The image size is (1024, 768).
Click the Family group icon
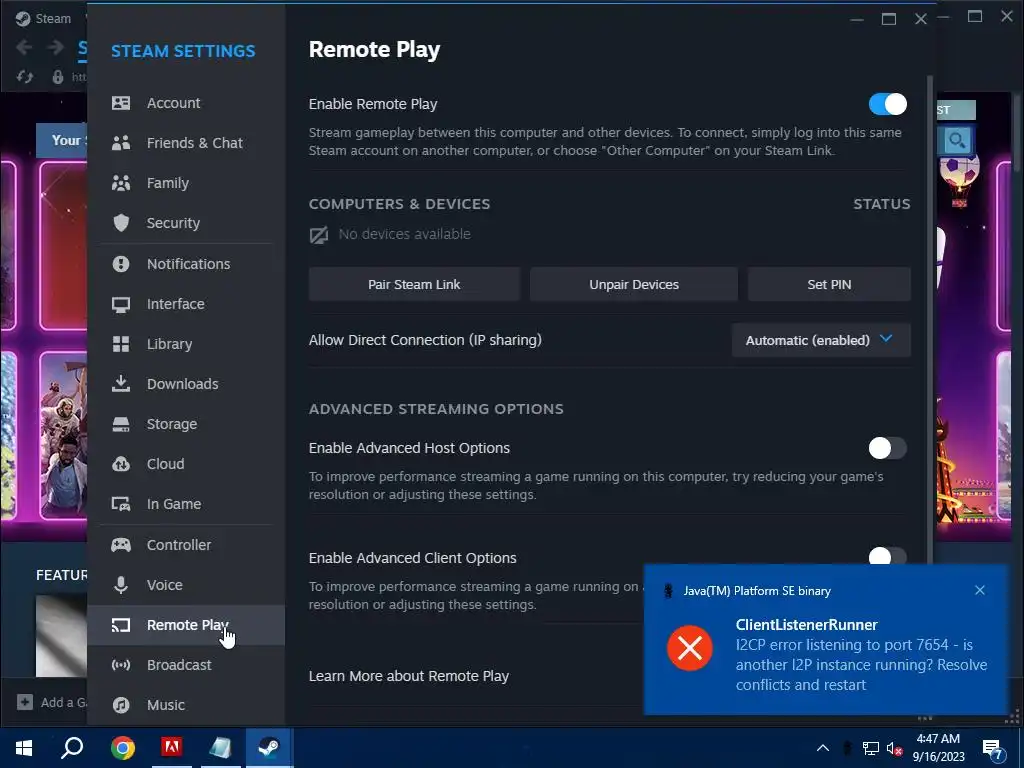coord(121,183)
